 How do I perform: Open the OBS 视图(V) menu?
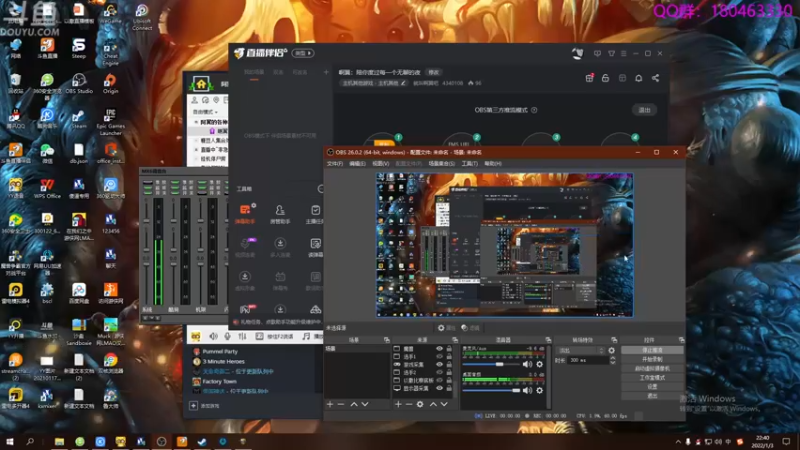click(x=381, y=164)
